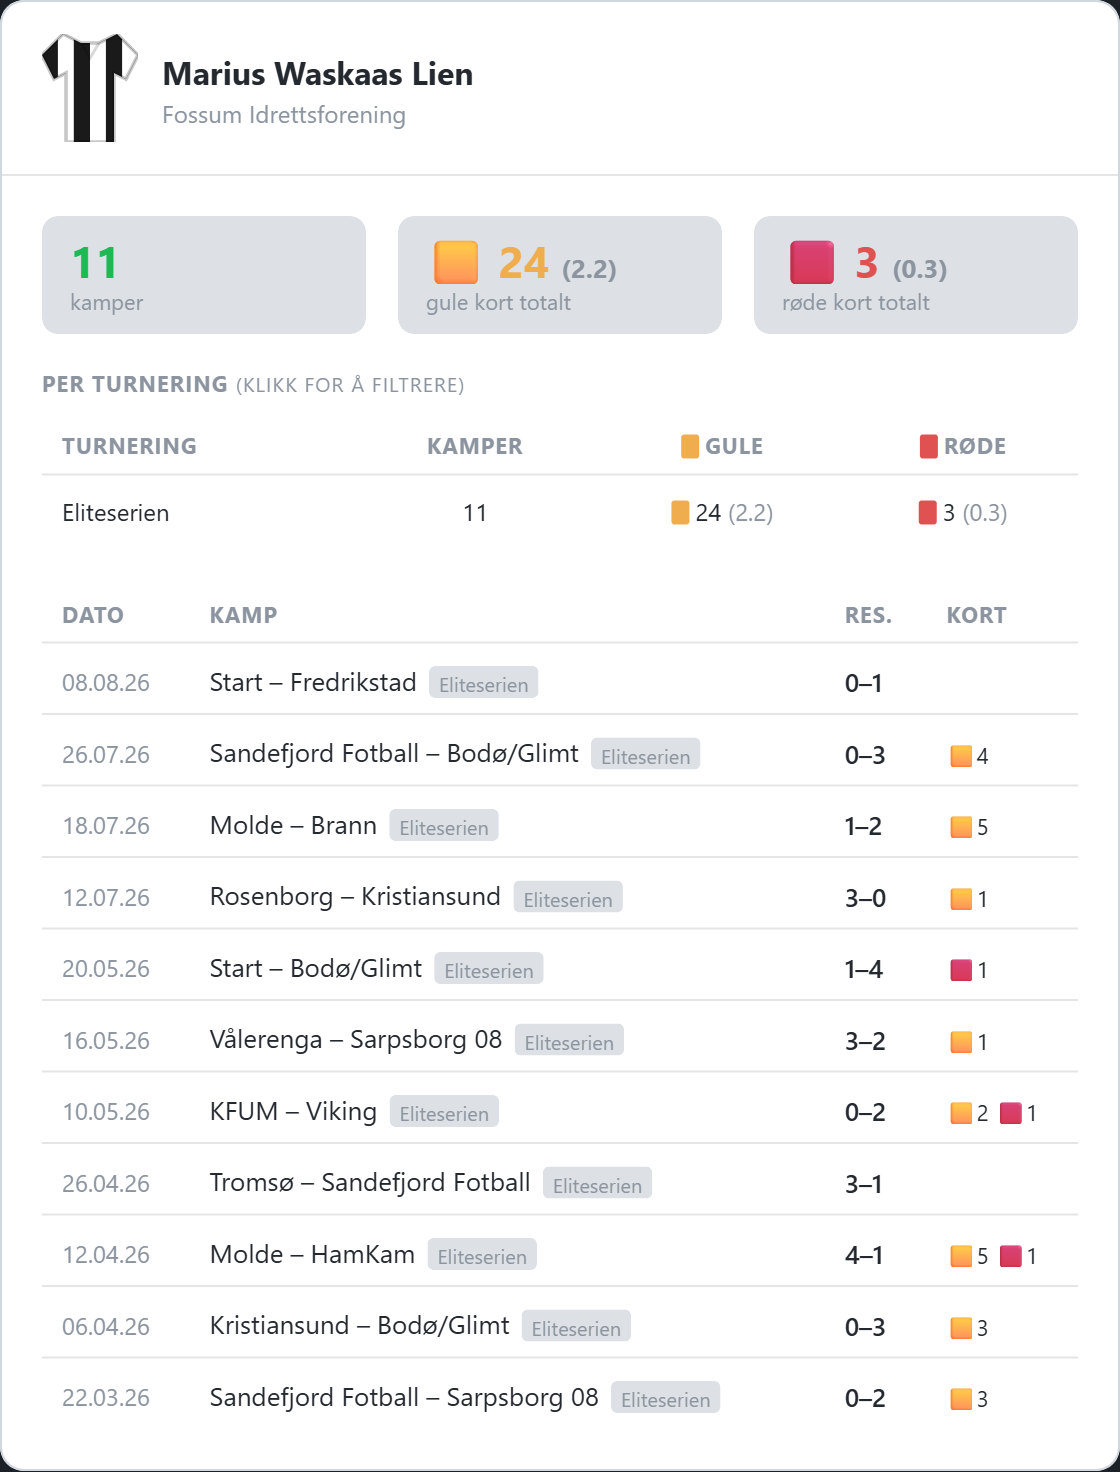Screen dimensions: 1120x1472
Task: Open the Tromsø – Sandefjord Fotball match
Action: (560, 1184)
